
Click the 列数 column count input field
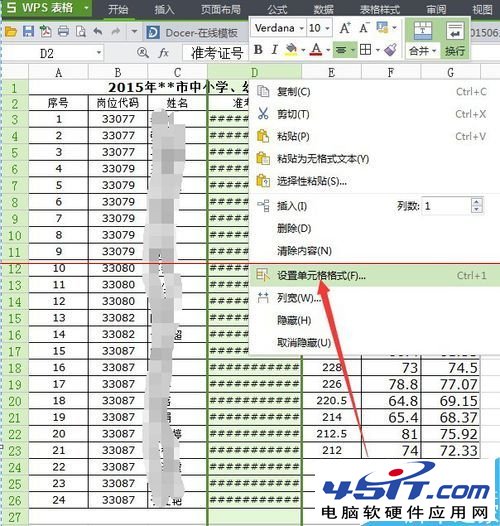[x=446, y=206]
